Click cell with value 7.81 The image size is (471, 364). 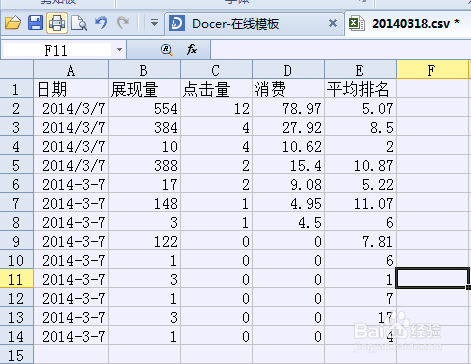point(360,241)
